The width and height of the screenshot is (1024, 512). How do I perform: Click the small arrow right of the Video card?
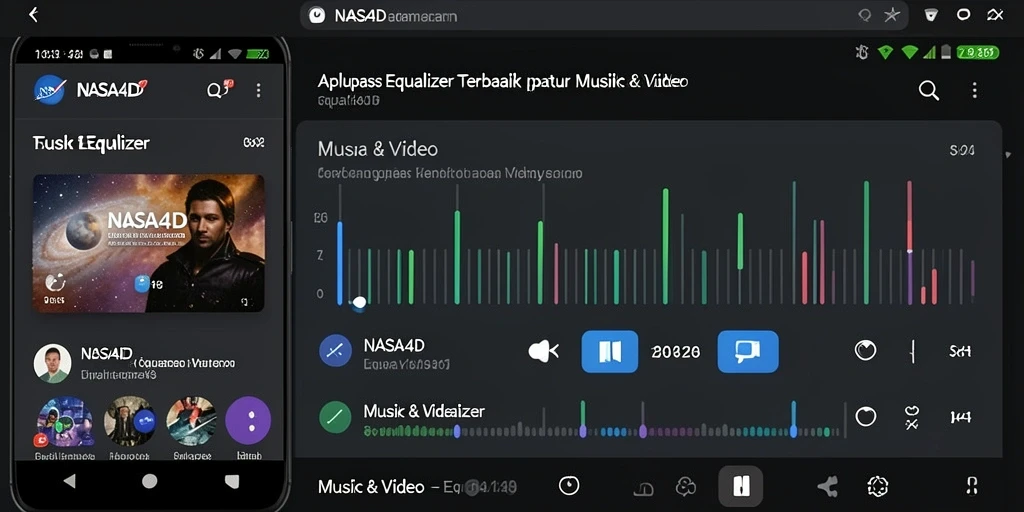click(1009, 155)
